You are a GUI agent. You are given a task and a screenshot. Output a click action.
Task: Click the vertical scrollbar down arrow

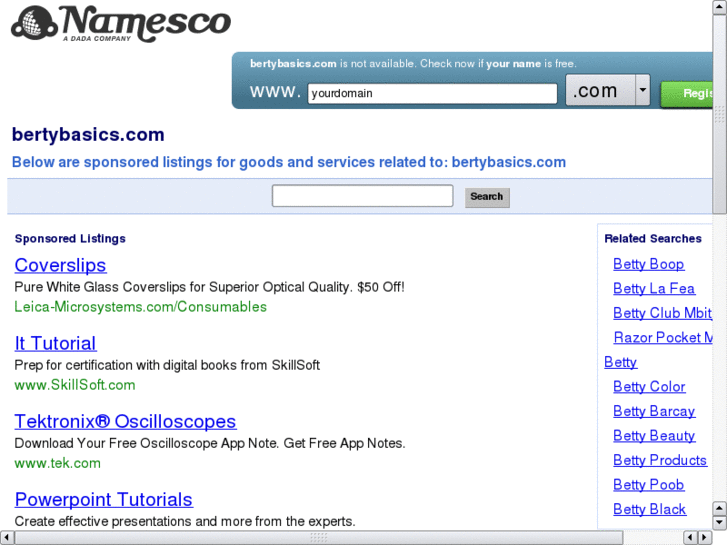(x=720, y=523)
